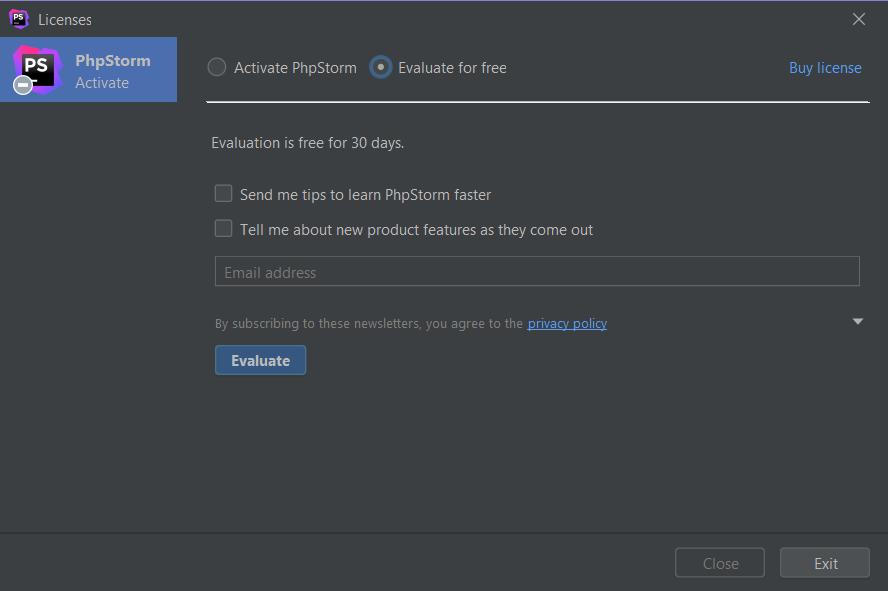
Task: Click the Evaluate button
Action: [261, 360]
